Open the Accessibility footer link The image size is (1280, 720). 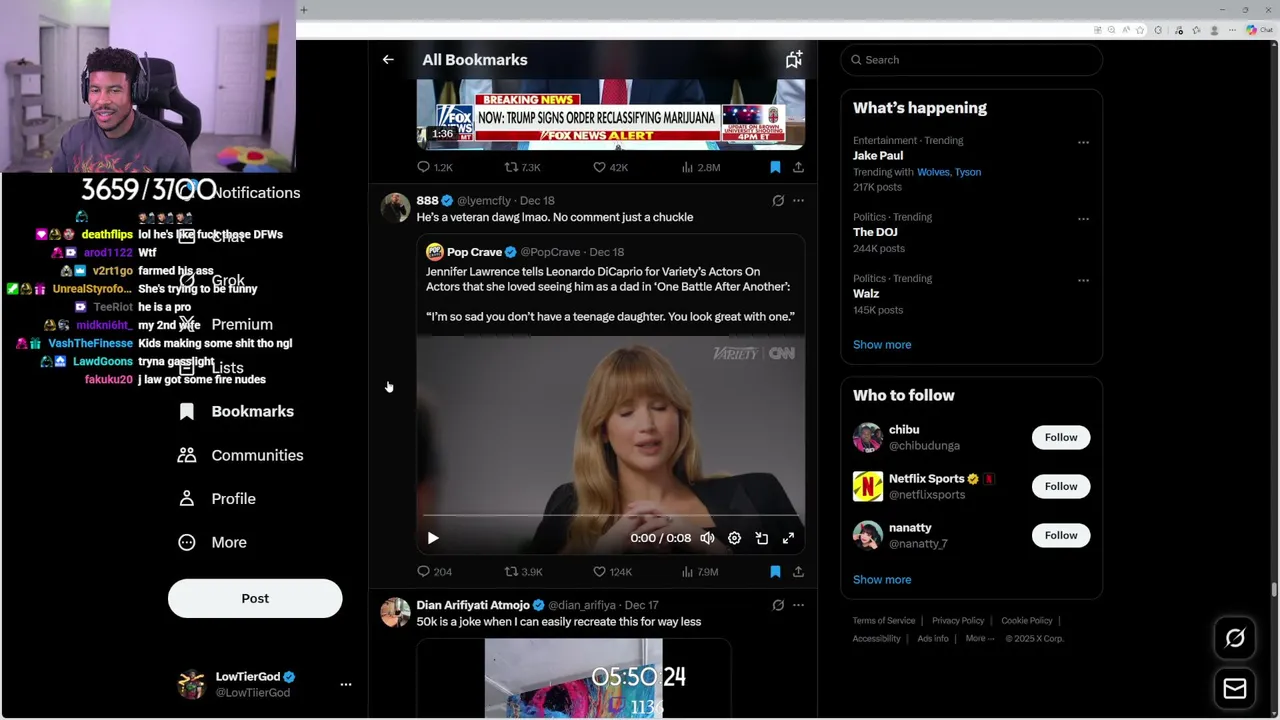click(x=877, y=639)
